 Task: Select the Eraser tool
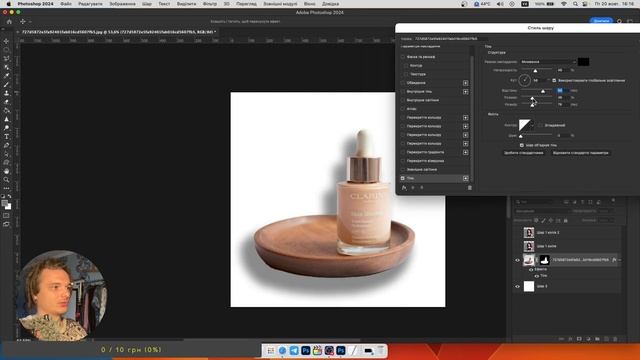pyautogui.click(x=6, y=102)
